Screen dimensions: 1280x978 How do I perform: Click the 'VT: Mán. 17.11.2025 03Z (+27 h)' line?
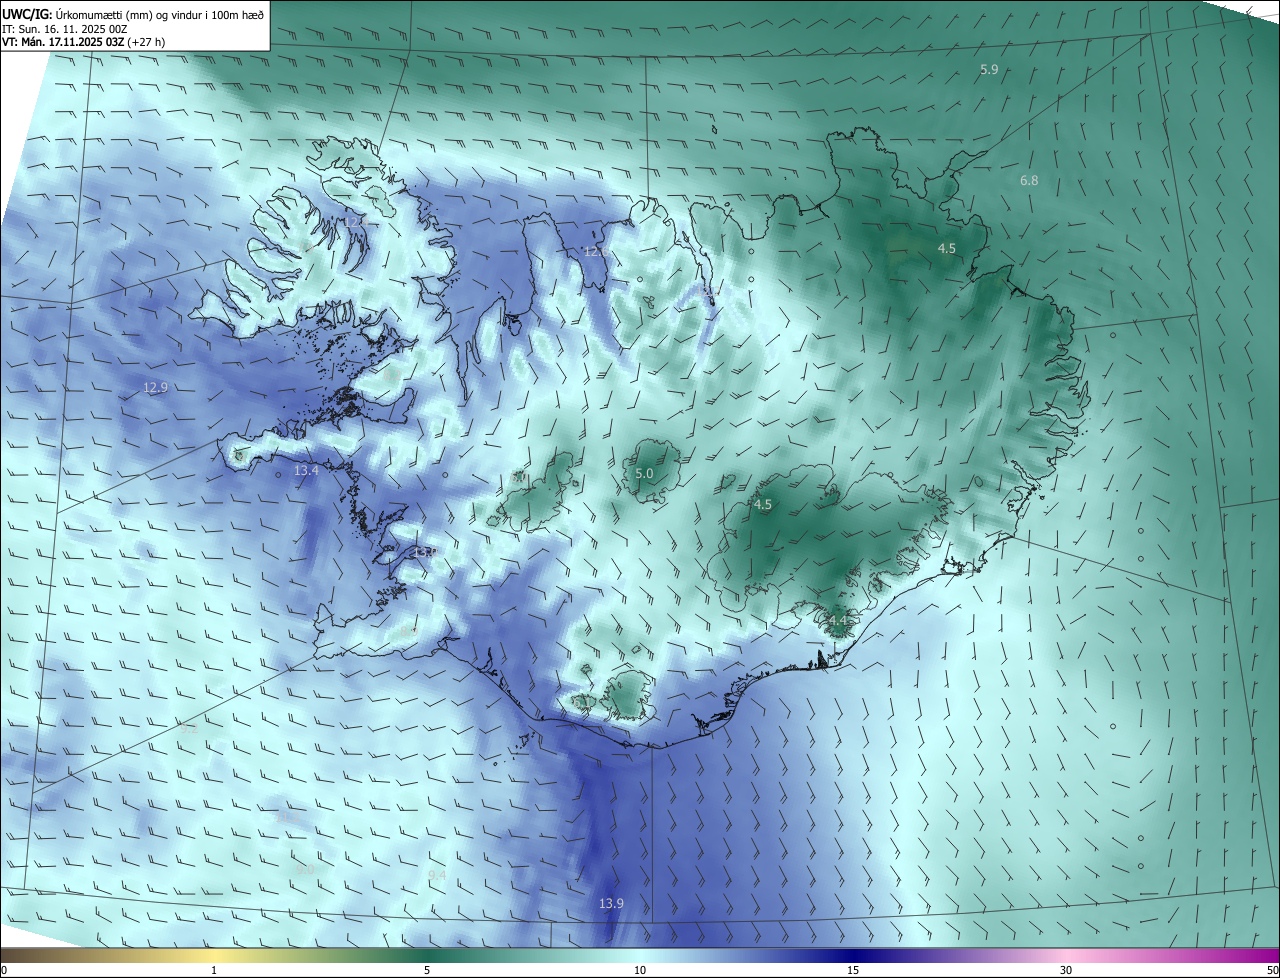83,42
